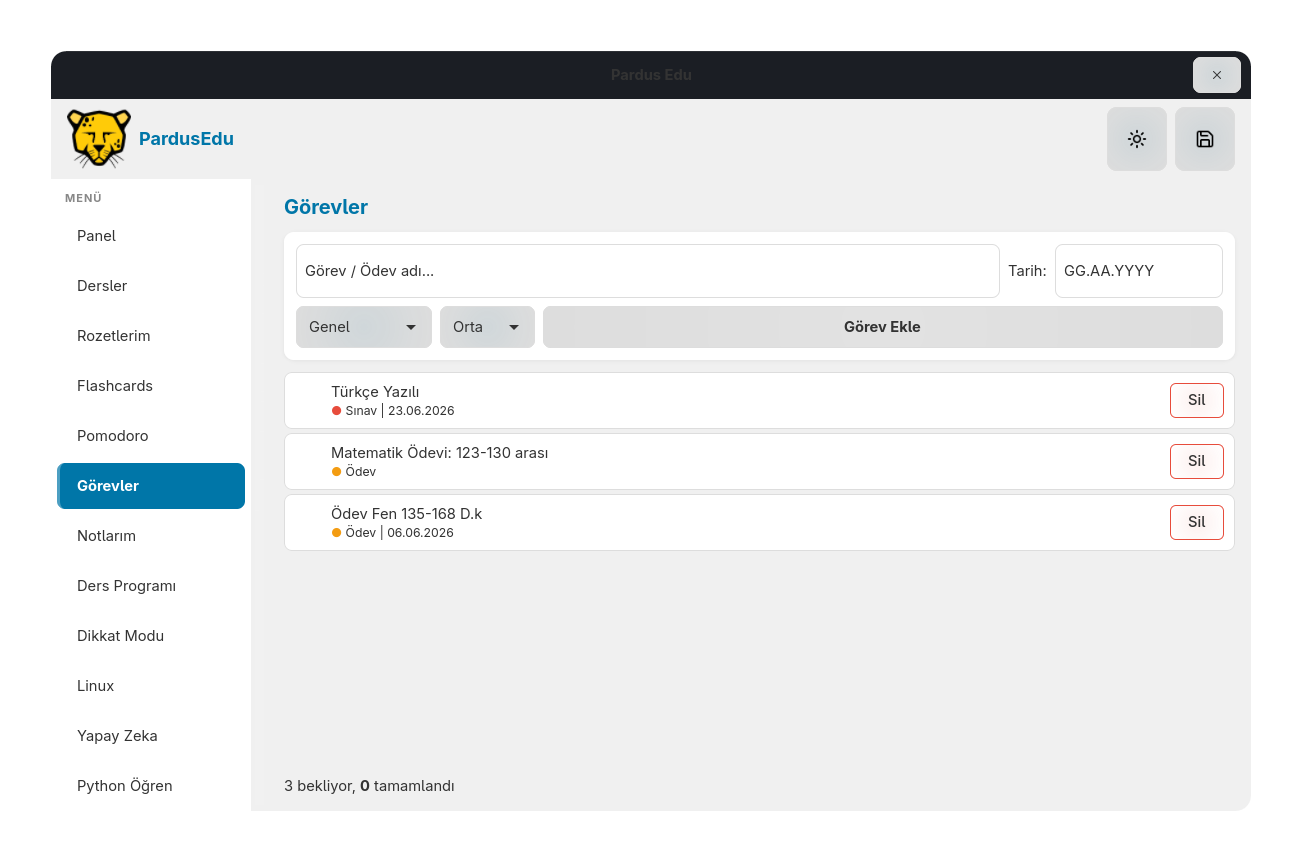This screenshot has height=862, width=1302.
Task: Open the Genel category dropdown
Action: click(x=364, y=327)
